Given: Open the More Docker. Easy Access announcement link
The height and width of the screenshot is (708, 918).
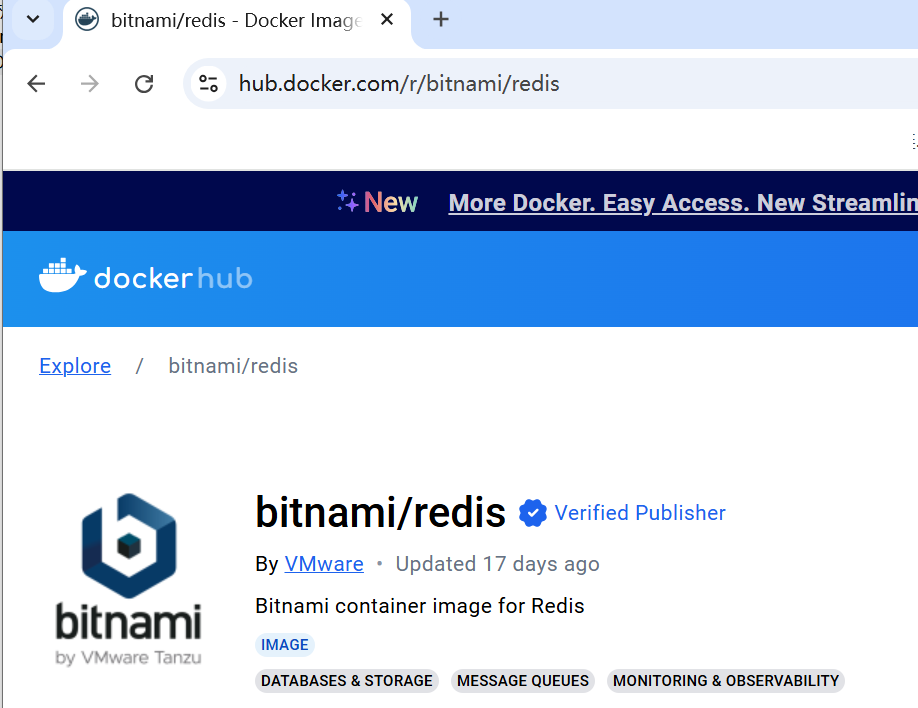Looking at the screenshot, I should pyautogui.click(x=683, y=203).
